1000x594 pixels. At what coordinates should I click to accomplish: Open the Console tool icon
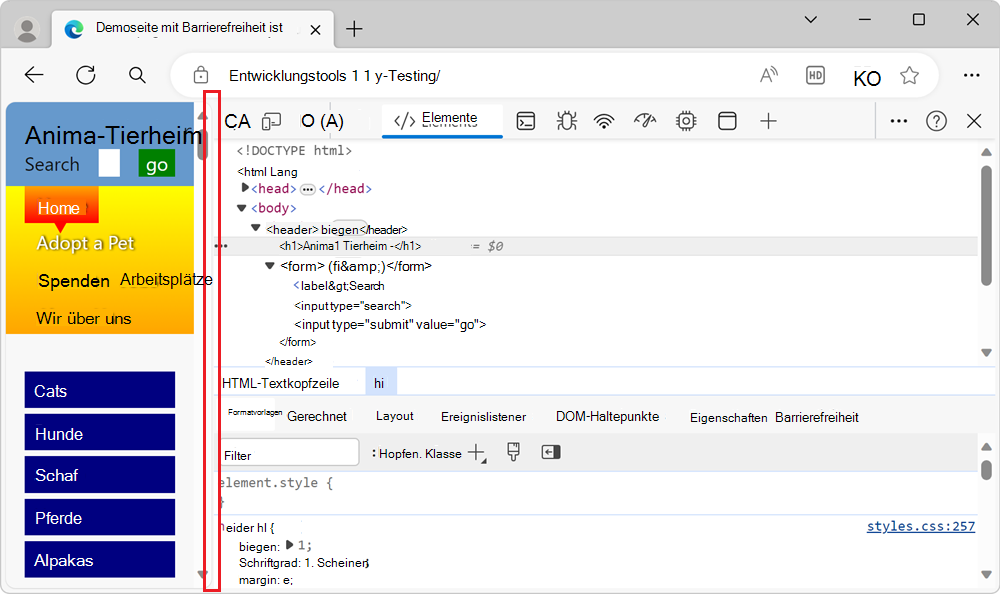click(526, 121)
